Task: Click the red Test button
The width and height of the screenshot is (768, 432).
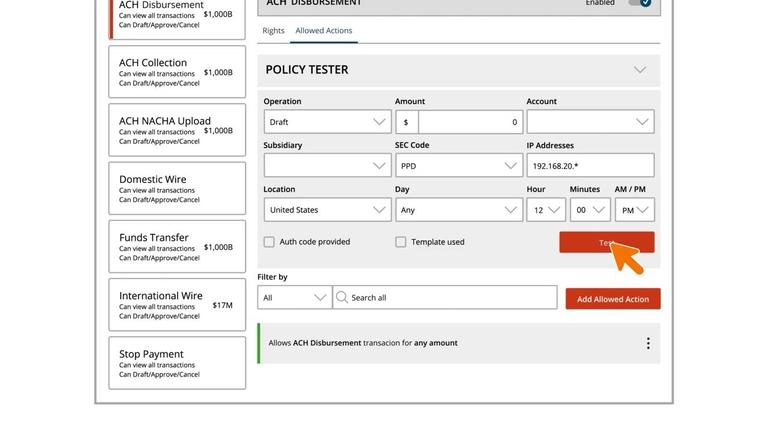Action: tap(607, 242)
